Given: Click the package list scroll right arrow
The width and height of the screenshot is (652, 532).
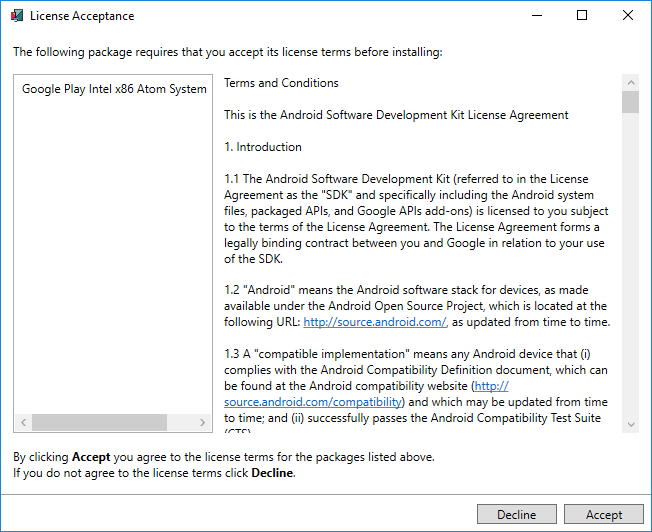Looking at the screenshot, I should pos(203,423).
